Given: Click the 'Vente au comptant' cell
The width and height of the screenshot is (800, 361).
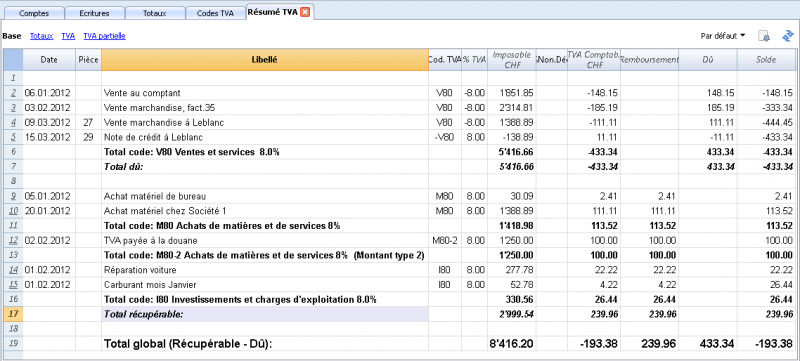Looking at the screenshot, I should pos(265,93).
